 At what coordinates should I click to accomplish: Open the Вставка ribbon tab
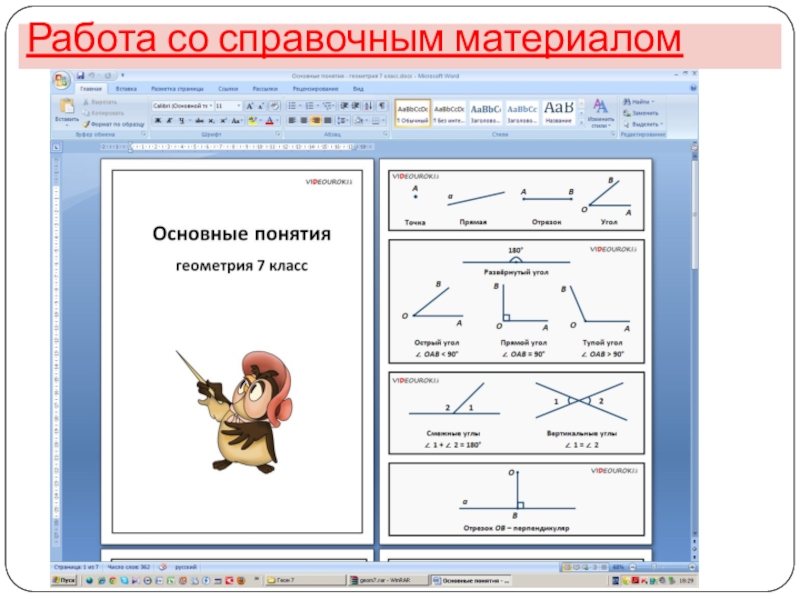coord(126,89)
